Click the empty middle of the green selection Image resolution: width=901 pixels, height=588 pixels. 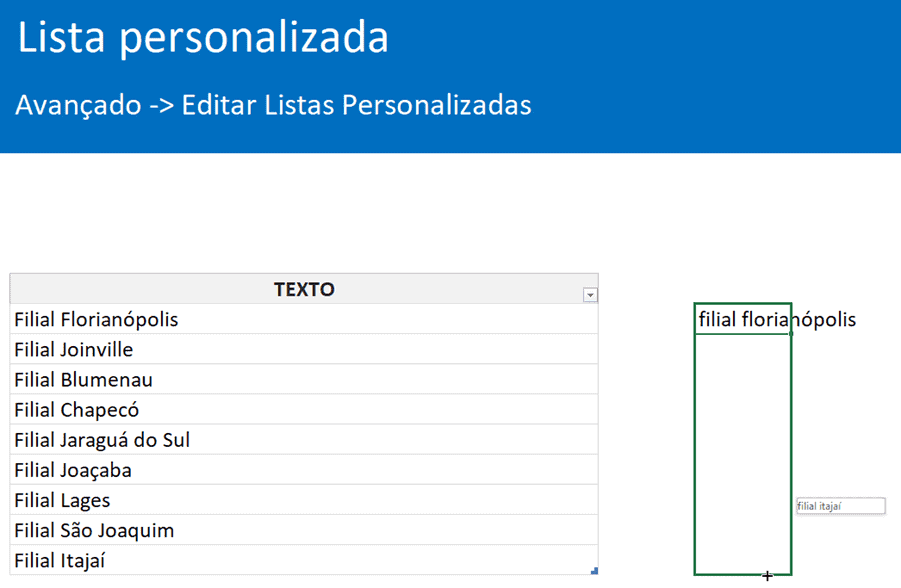pyautogui.click(x=742, y=450)
